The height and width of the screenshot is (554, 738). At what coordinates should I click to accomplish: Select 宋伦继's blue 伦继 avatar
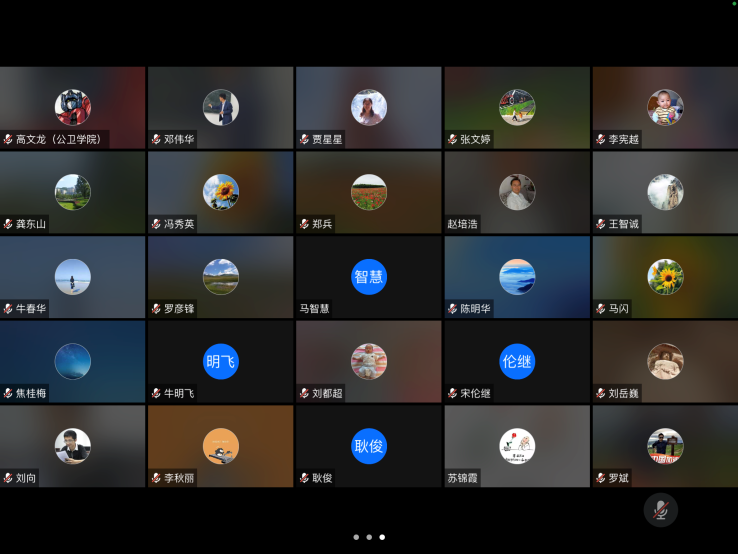coord(517,361)
